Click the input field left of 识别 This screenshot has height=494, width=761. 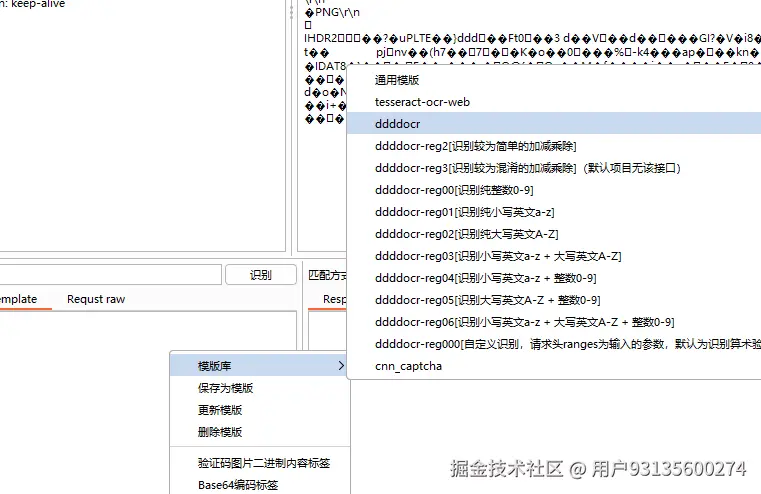pyautogui.click(x=111, y=275)
